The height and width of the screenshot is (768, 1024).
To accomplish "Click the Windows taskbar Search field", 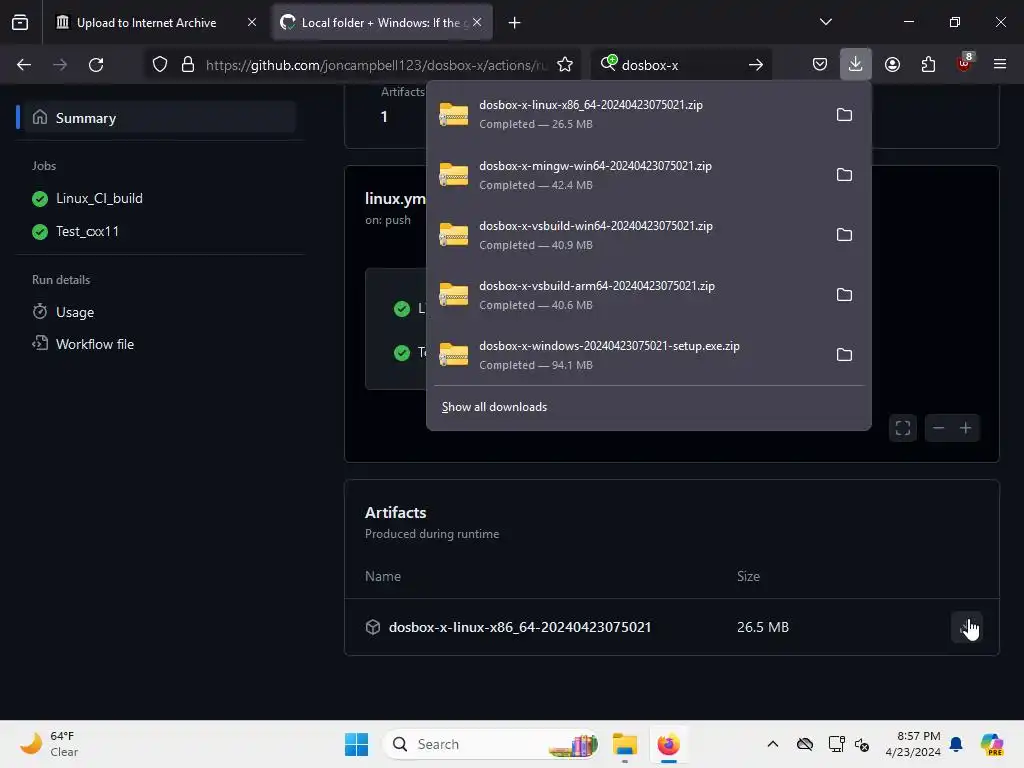I will coord(490,744).
